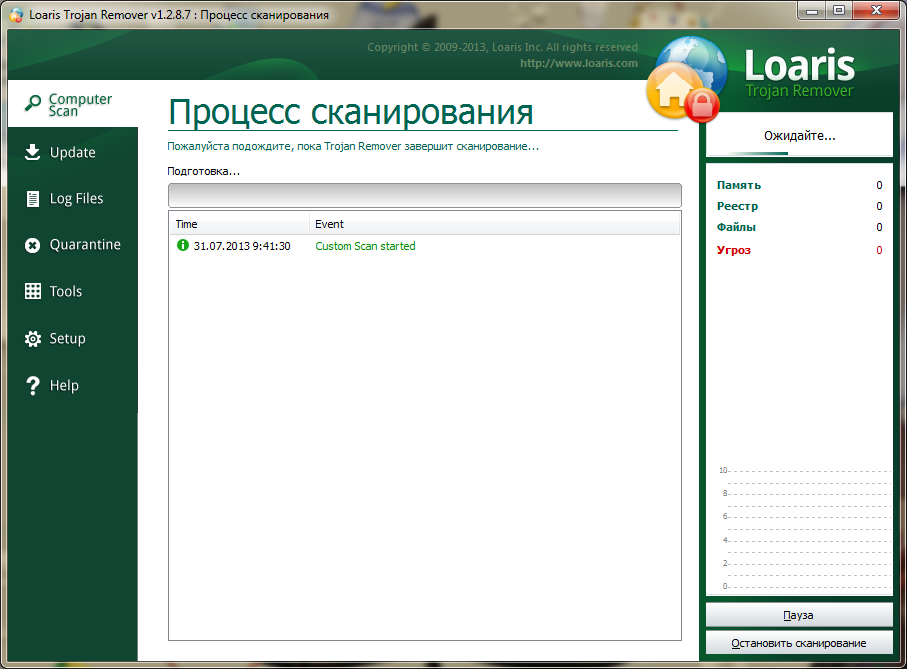Click the threat activity graph
This screenshot has height=669, width=907.
[804, 528]
